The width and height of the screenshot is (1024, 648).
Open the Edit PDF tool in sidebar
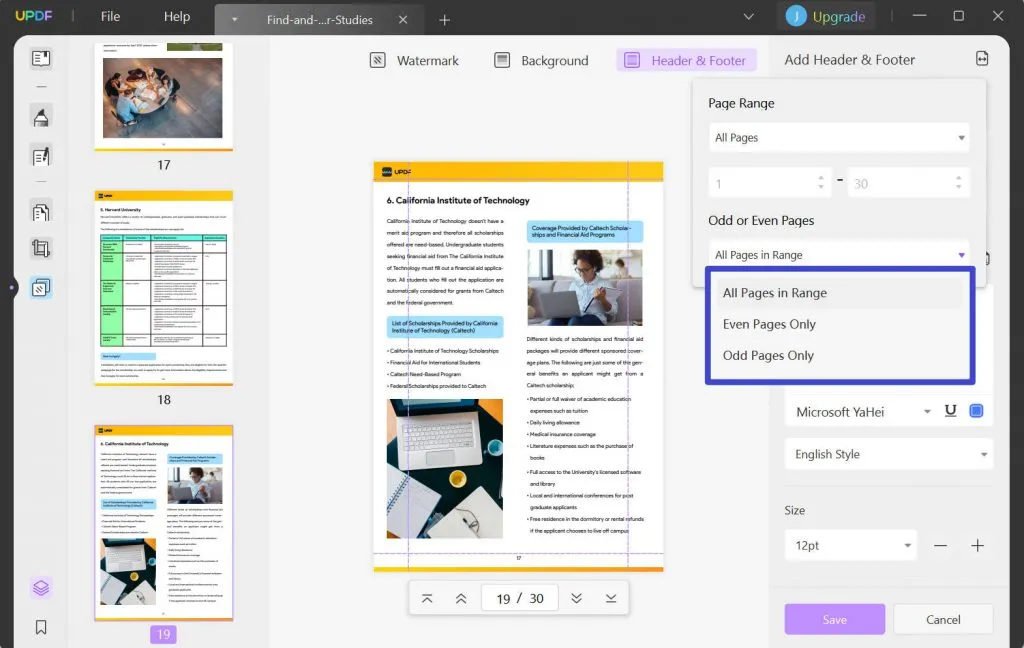pyautogui.click(x=40, y=157)
